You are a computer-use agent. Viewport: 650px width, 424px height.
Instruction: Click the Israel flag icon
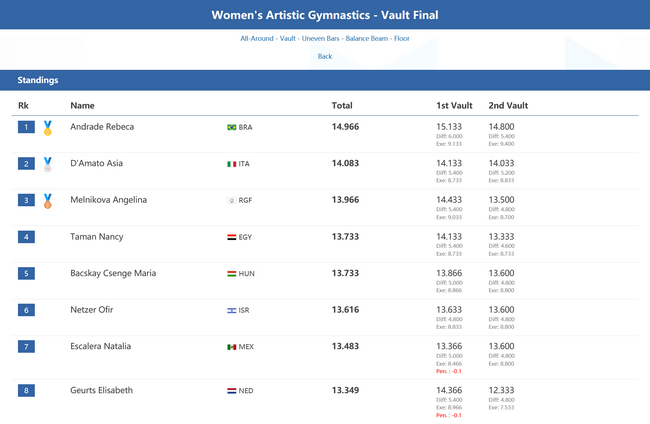point(232,310)
